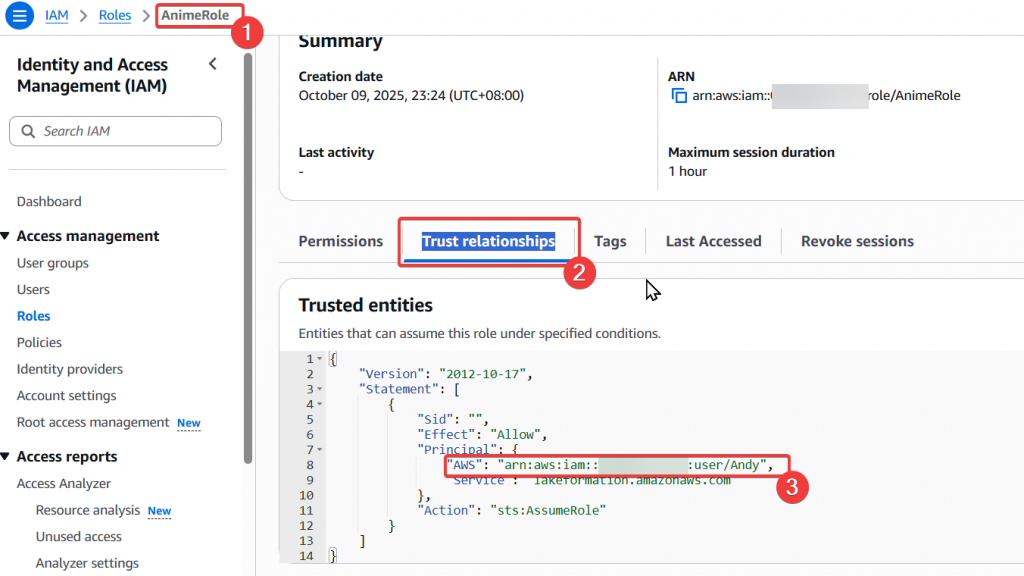Image resolution: width=1024 pixels, height=576 pixels.
Task: Fold the Statement array at line 3
Action: pos(319,389)
